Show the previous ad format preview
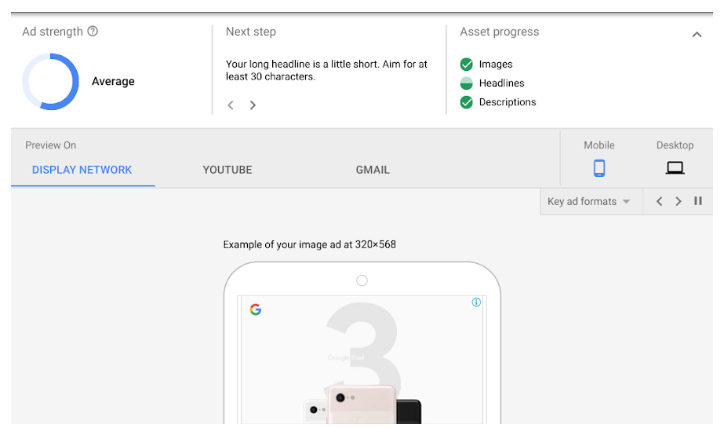The height and width of the screenshot is (428, 723). pos(659,202)
